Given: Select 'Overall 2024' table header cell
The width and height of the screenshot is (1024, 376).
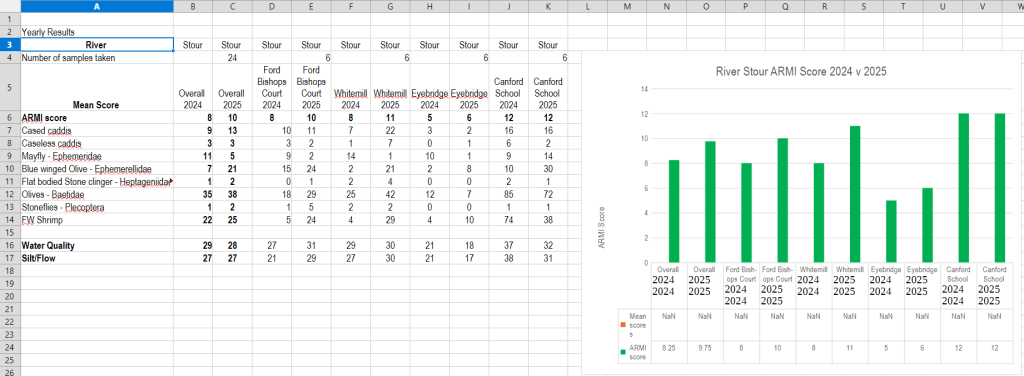Looking at the screenshot, I should [x=193, y=87].
